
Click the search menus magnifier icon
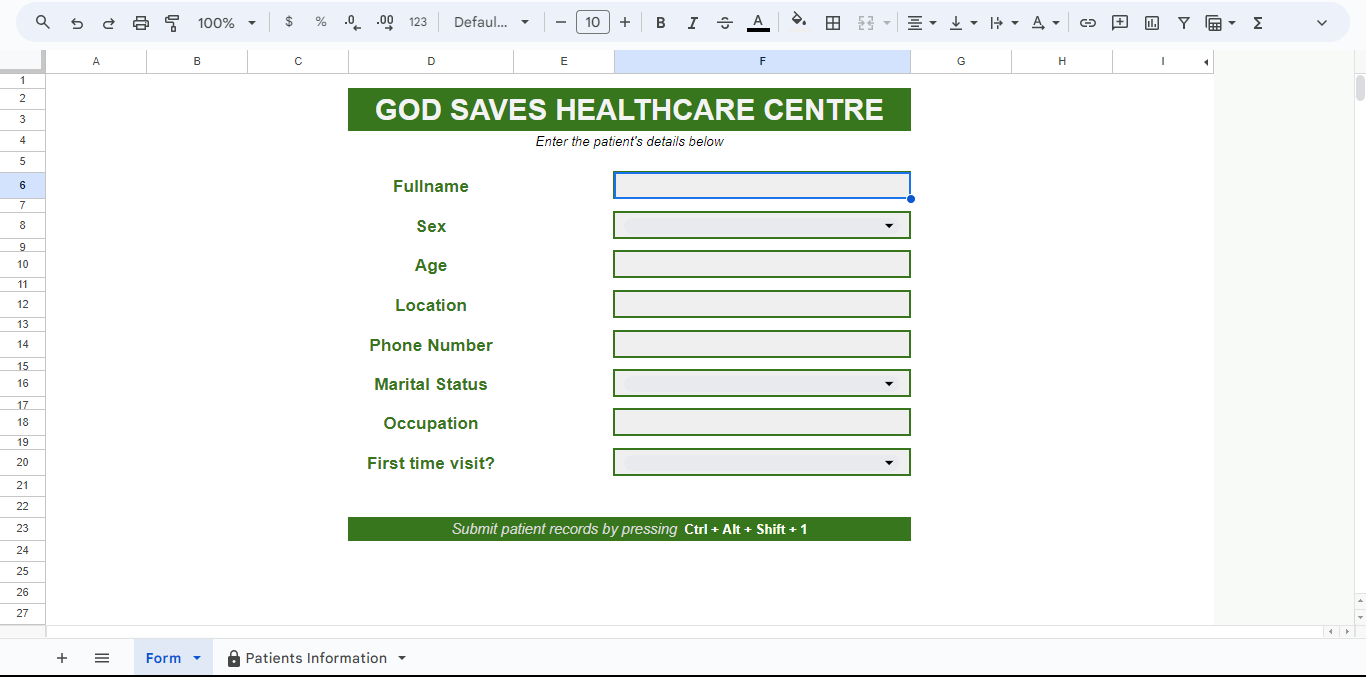43,22
